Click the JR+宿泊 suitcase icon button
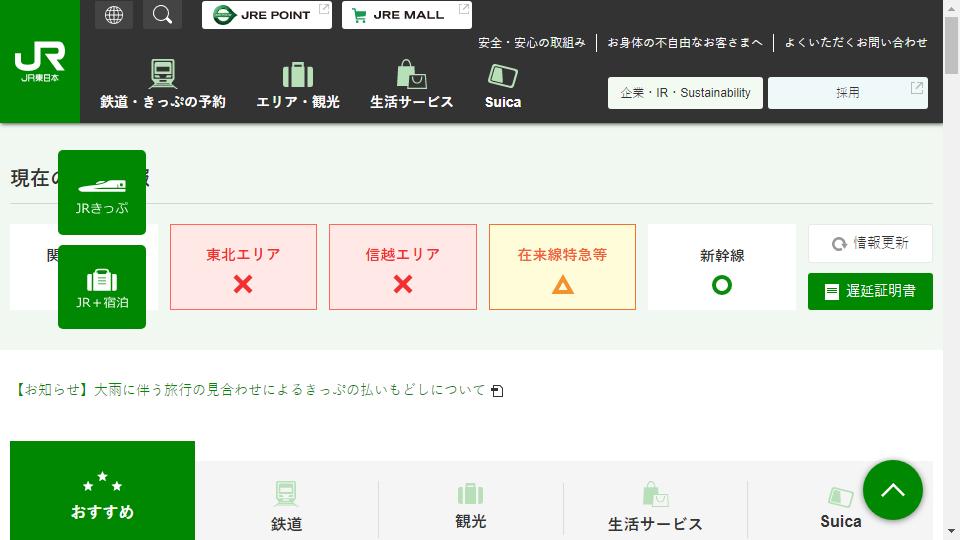The width and height of the screenshot is (960, 540). (102, 287)
